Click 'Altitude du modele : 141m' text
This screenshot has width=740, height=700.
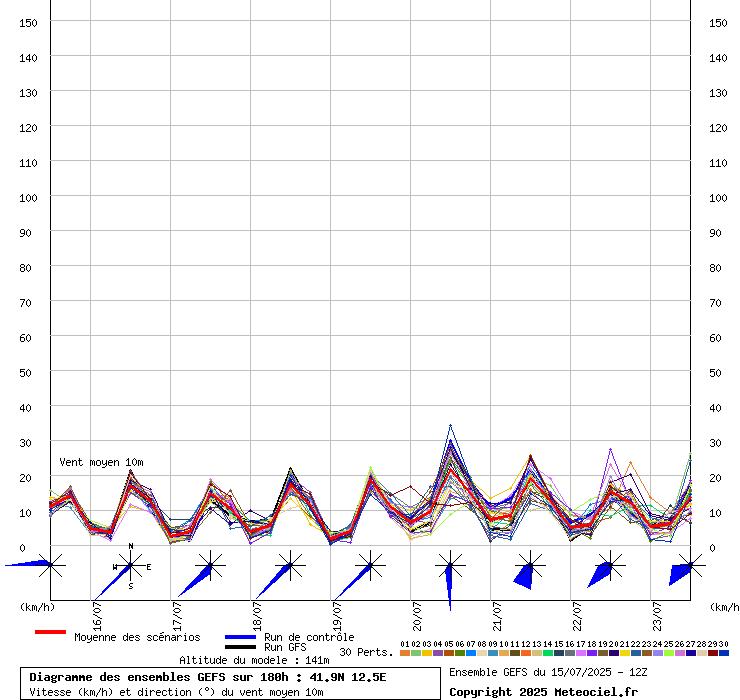[x=254, y=660]
